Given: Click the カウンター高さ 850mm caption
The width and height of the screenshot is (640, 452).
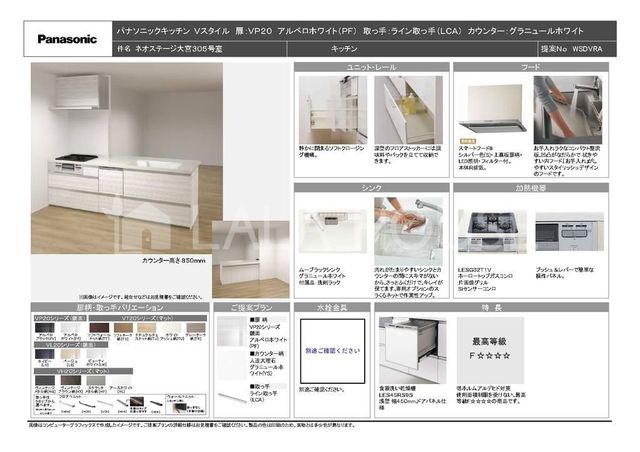Looking at the screenshot, I should [173, 261].
